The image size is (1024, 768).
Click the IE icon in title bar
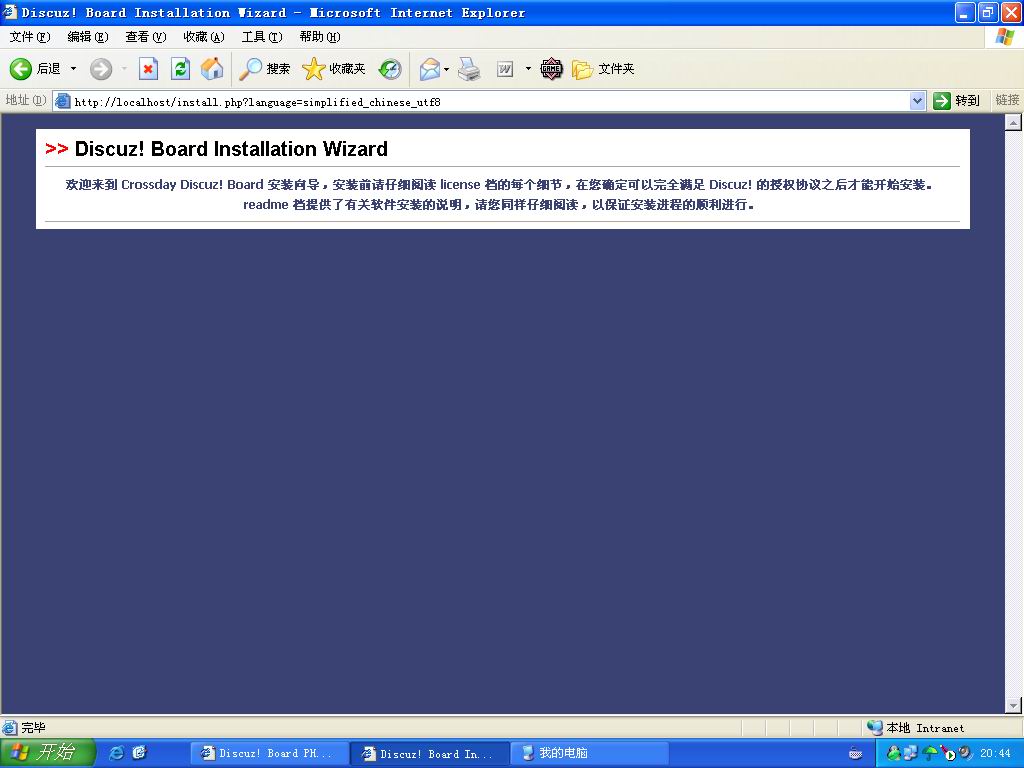9,12
